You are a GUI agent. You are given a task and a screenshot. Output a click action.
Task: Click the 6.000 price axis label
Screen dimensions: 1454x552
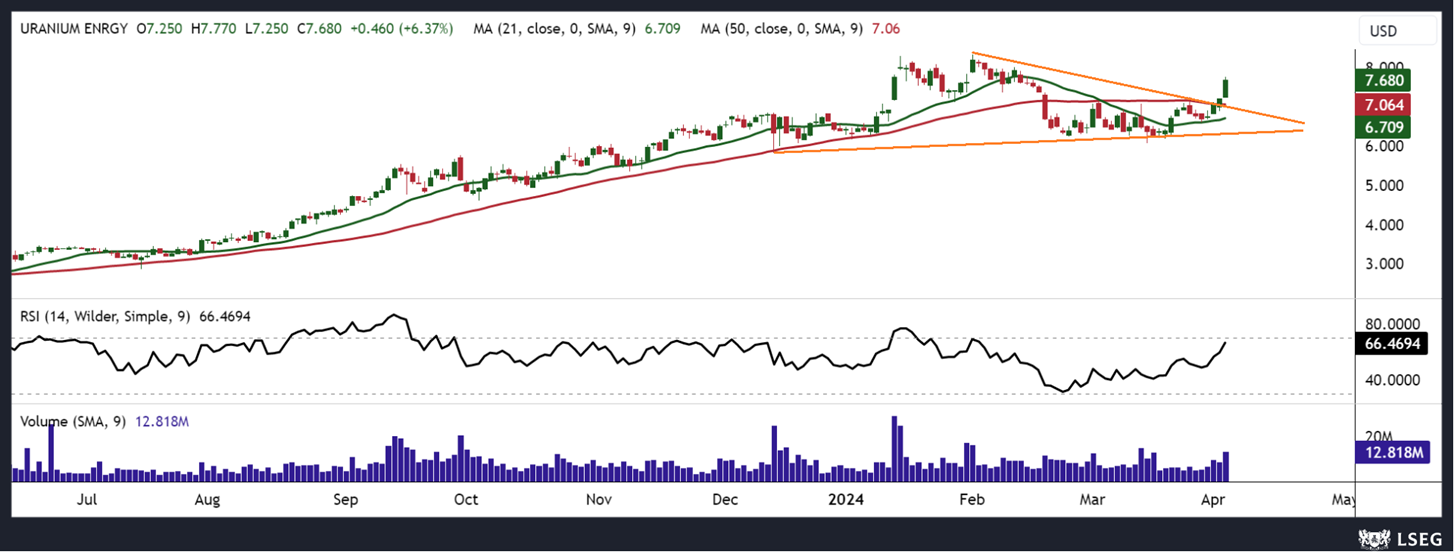click(x=1384, y=146)
